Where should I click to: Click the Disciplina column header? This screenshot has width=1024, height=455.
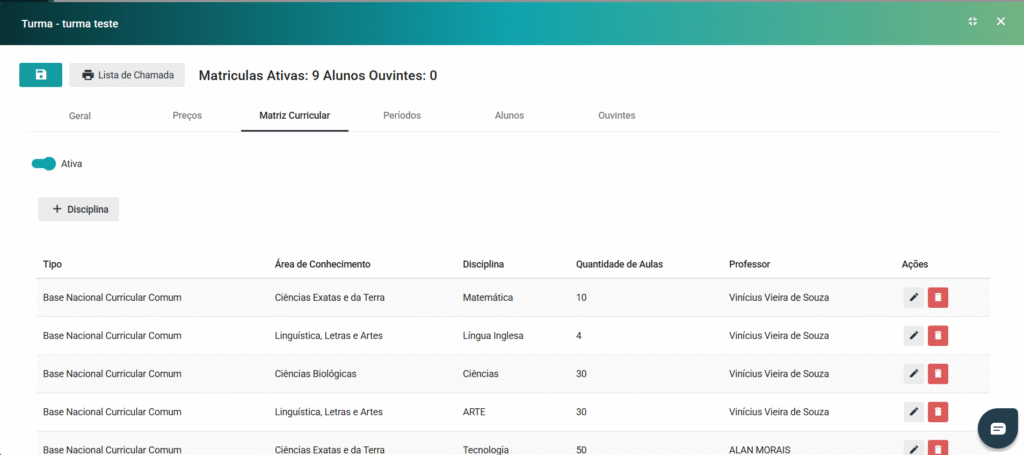tap(483, 264)
